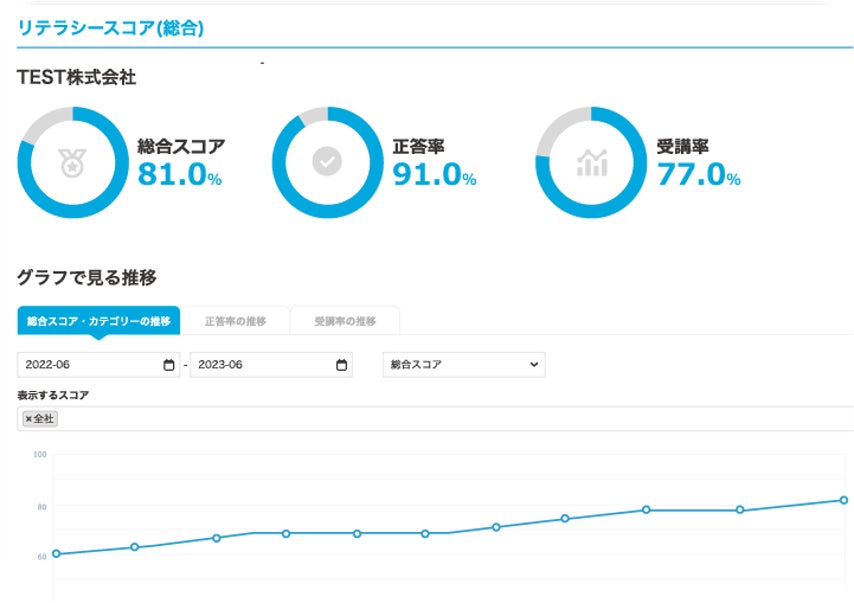Open the 総合スコア dropdown selector

464,365
